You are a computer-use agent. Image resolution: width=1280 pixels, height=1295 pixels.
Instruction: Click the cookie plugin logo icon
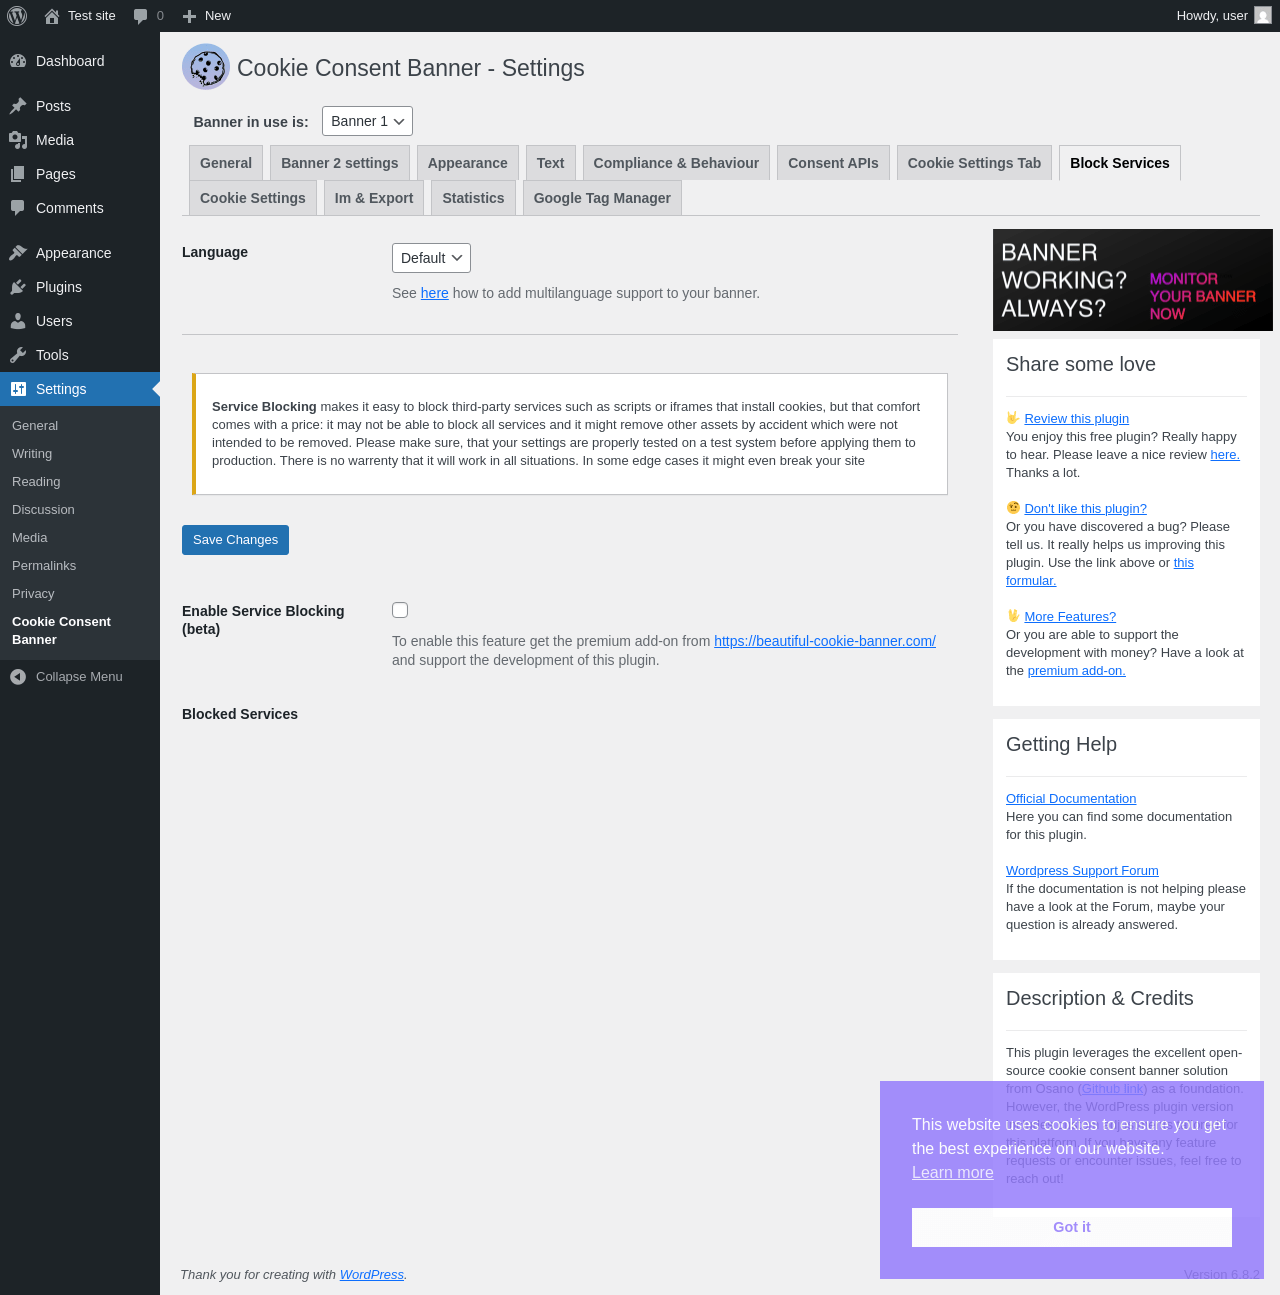(206, 67)
